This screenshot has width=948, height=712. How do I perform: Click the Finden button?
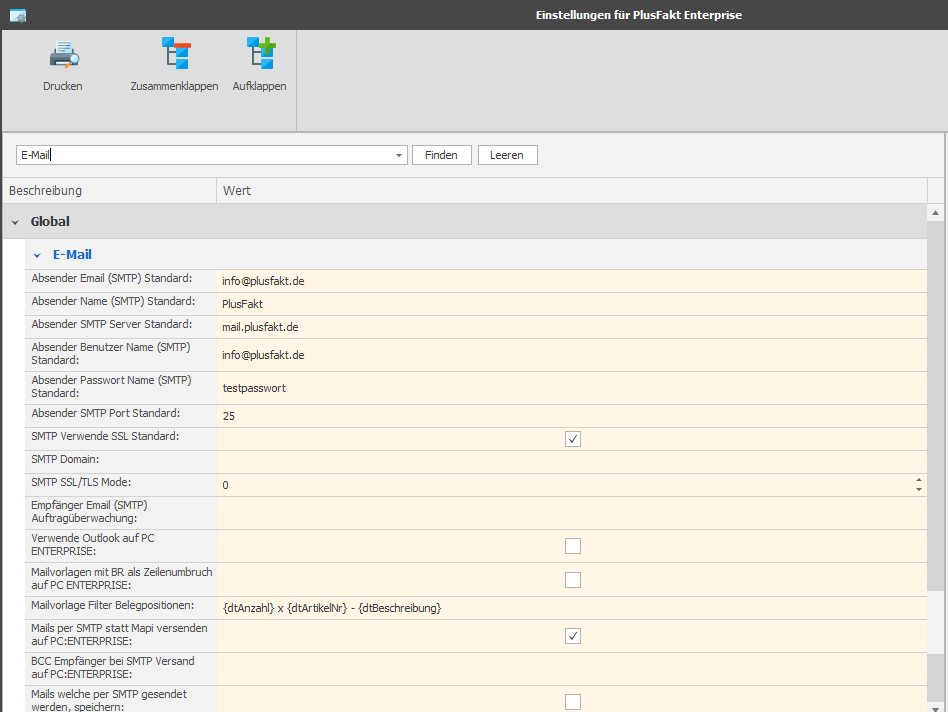tap(441, 155)
